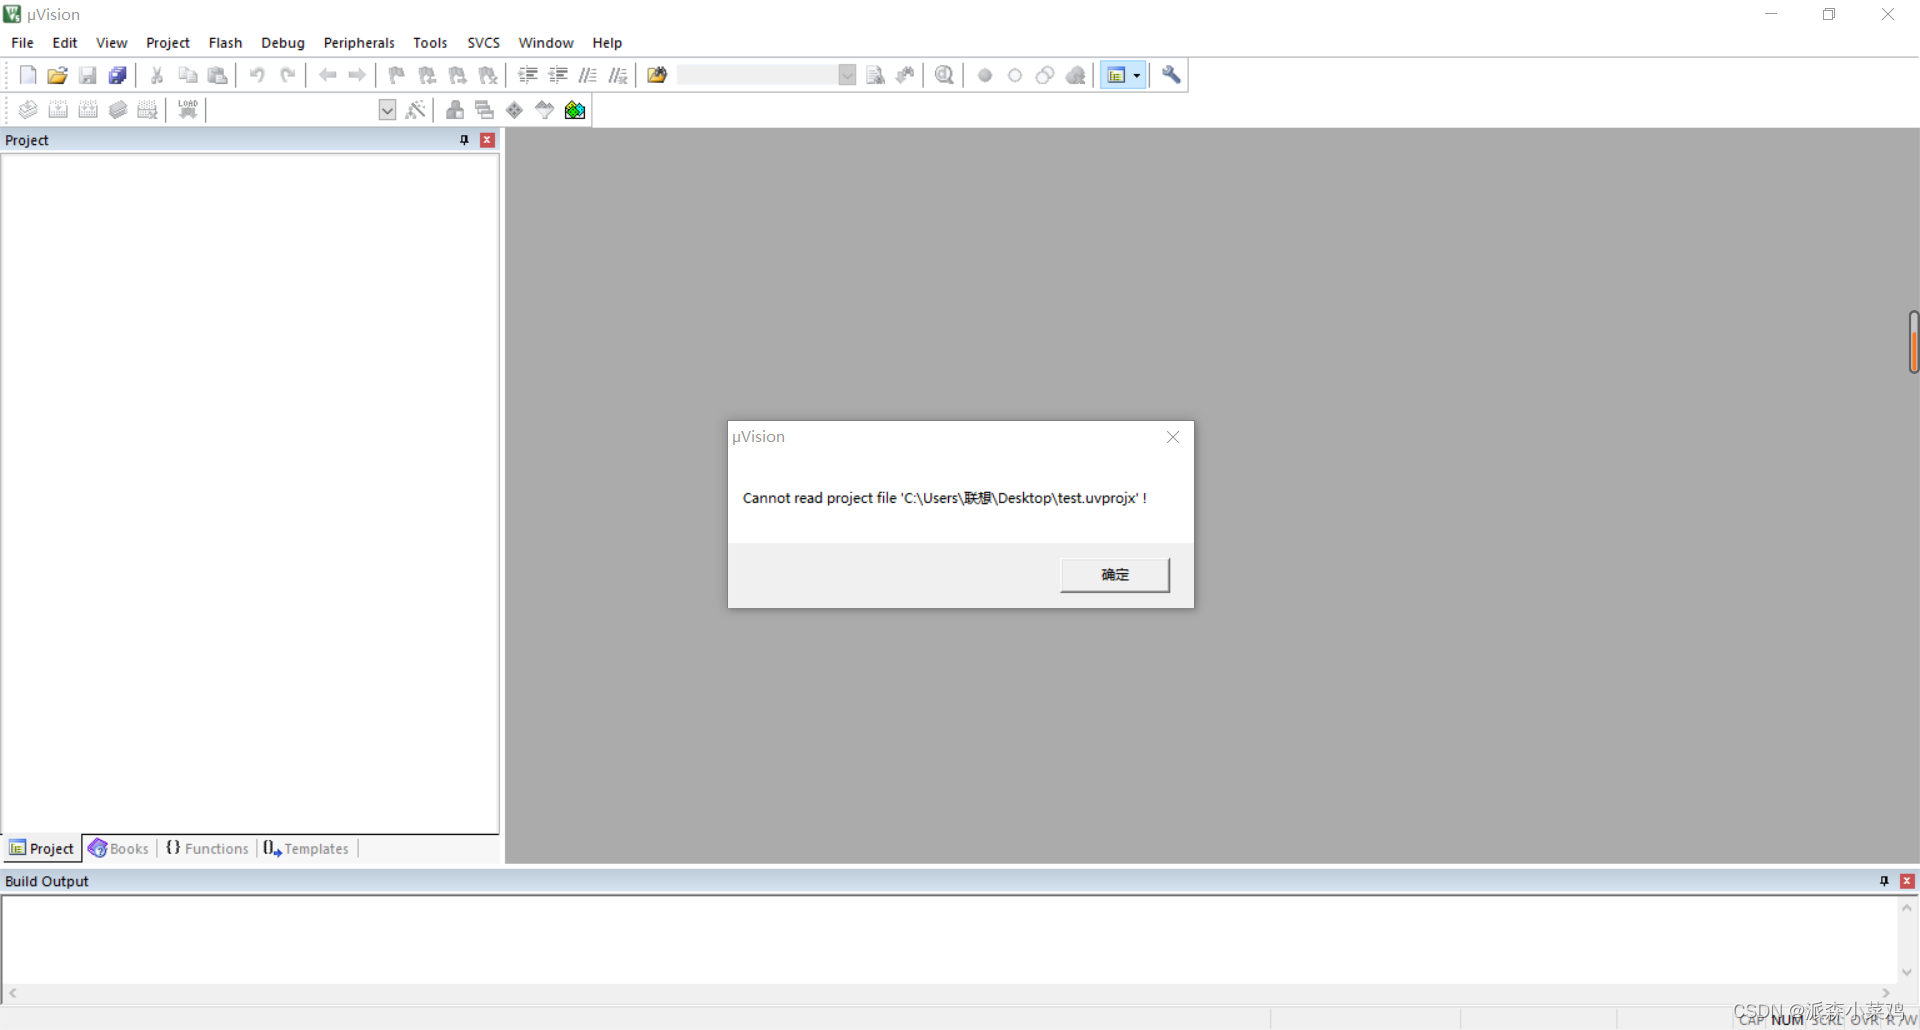The width and height of the screenshot is (1920, 1030).
Task: Click the Undo arrow icon
Action: (257, 75)
